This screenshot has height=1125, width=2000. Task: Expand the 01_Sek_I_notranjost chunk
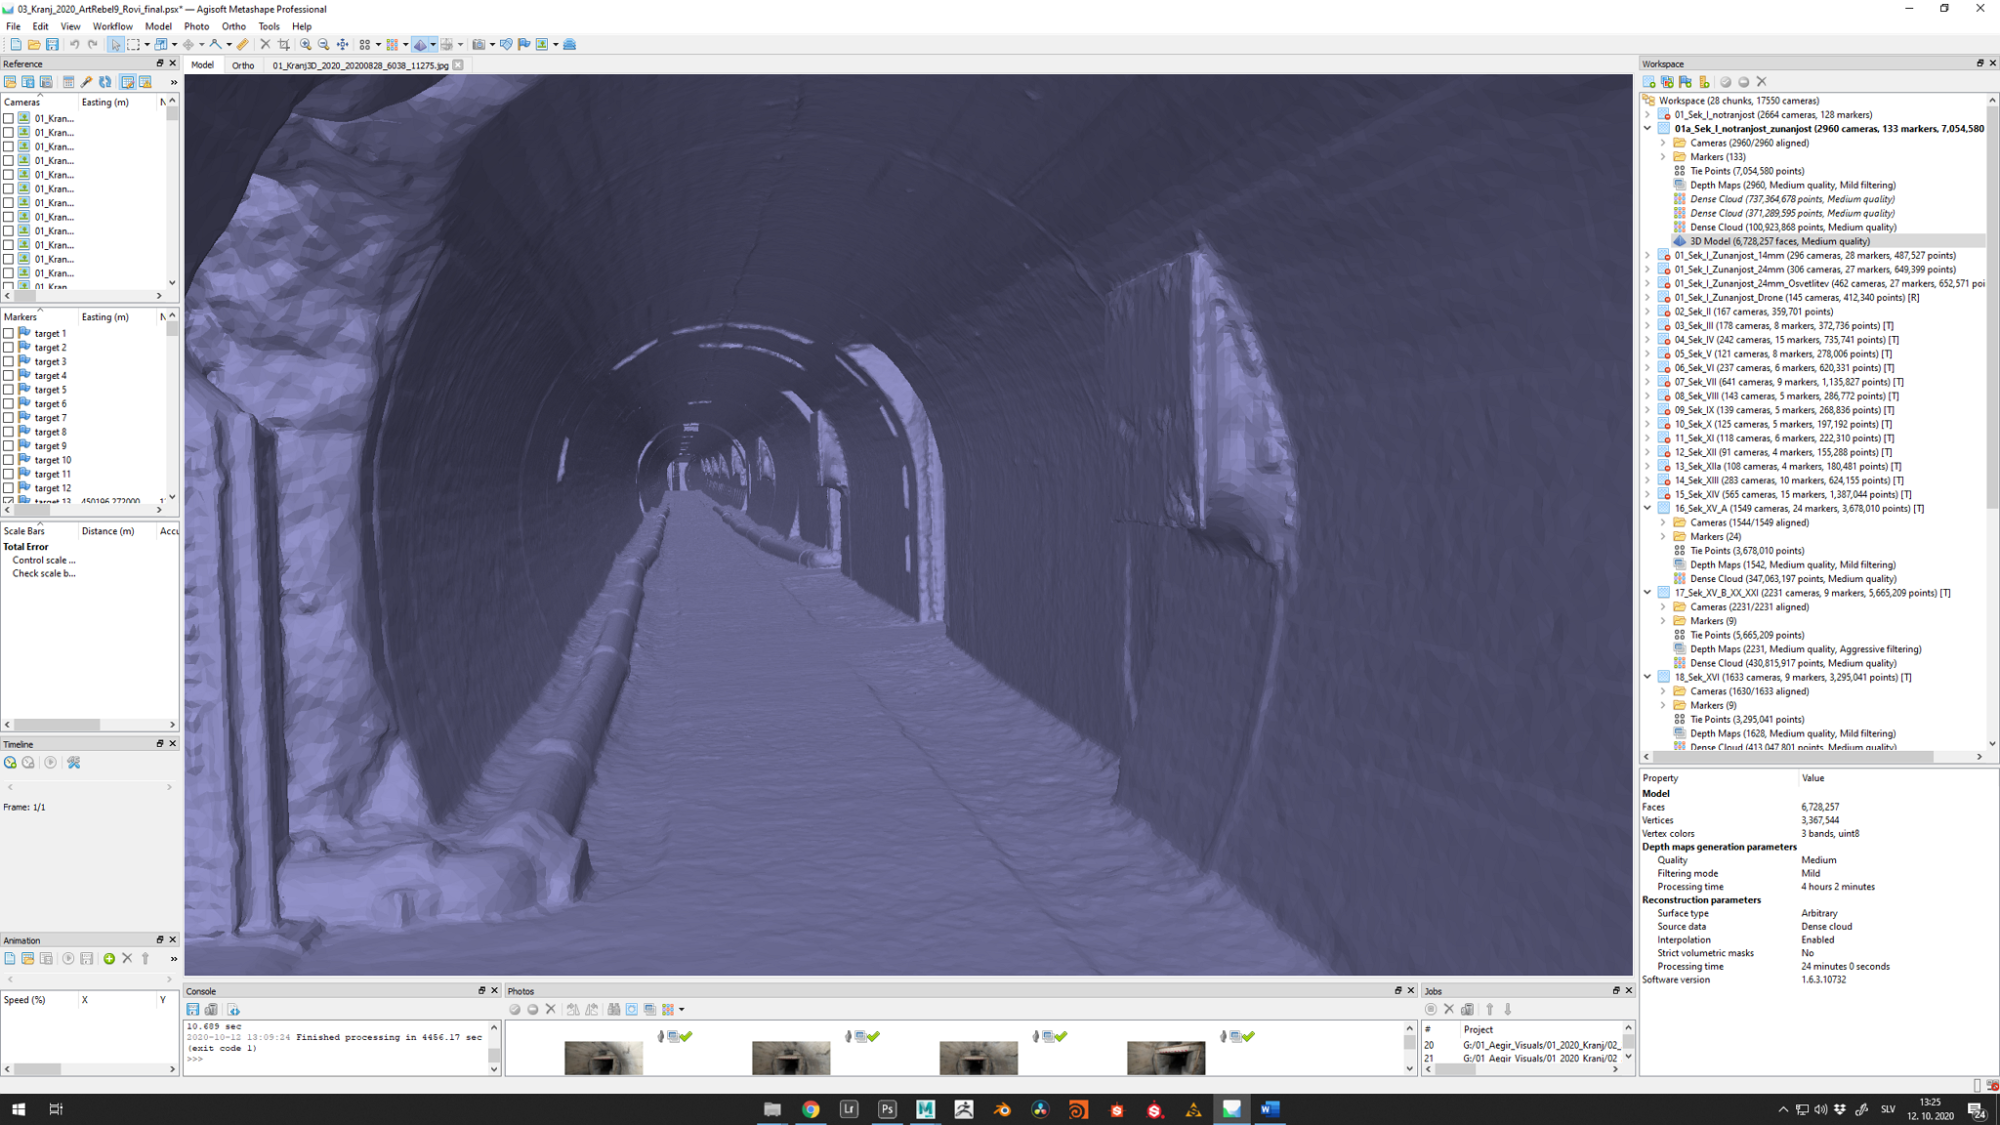pos(1648,115)
